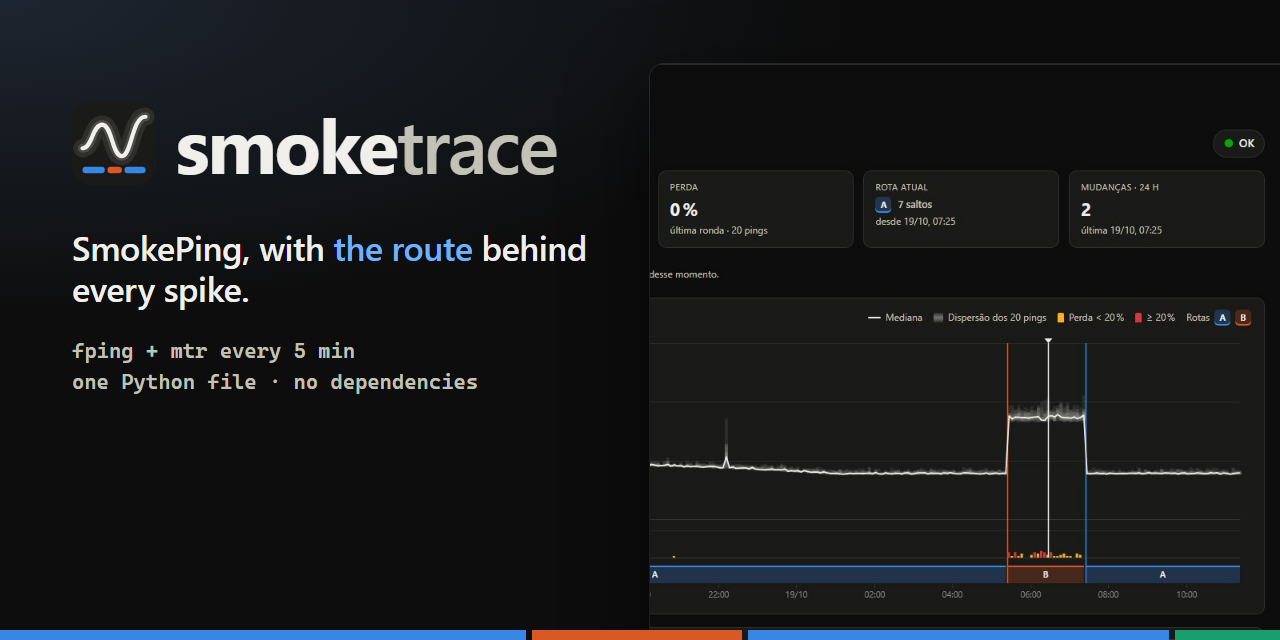This screenshot has height=640, width=1280.
Task: Click 'desde 19/10, 07:25' text
Action: click(x=915, y=222)
